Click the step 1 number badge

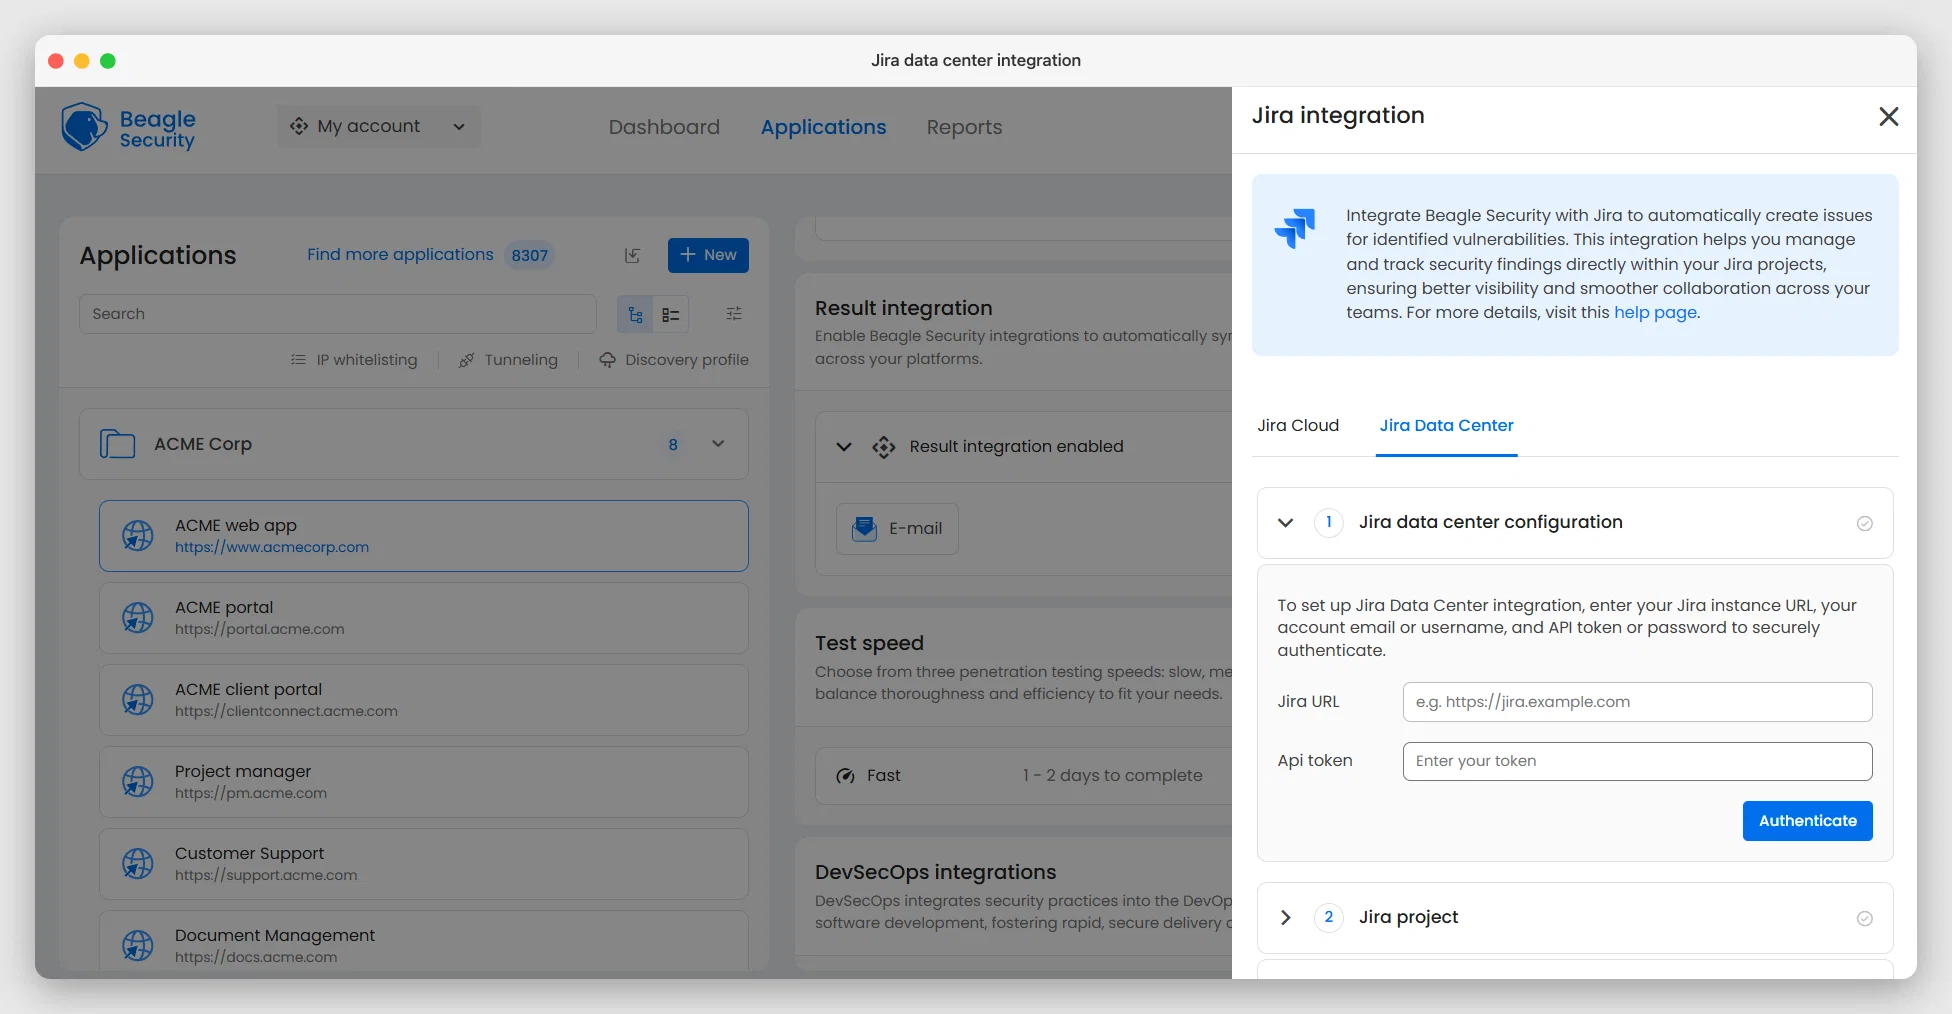[x=1329, y=522]
